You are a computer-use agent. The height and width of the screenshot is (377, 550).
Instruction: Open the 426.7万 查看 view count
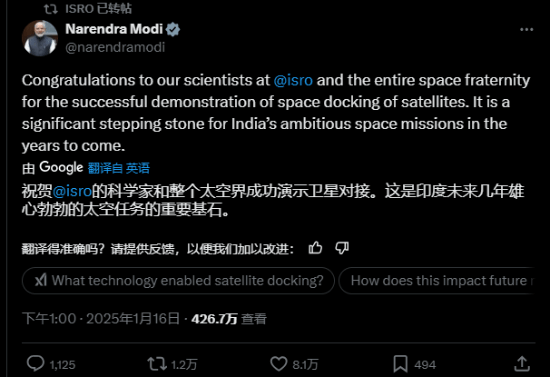tap(229, 319)
